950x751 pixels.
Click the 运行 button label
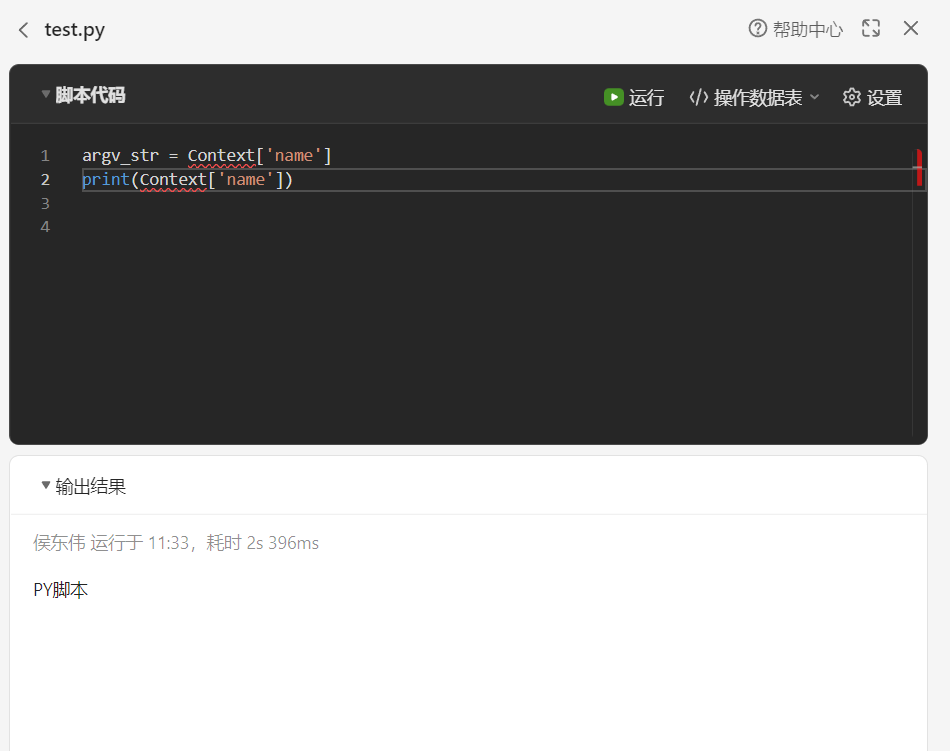tap(646, 98)
